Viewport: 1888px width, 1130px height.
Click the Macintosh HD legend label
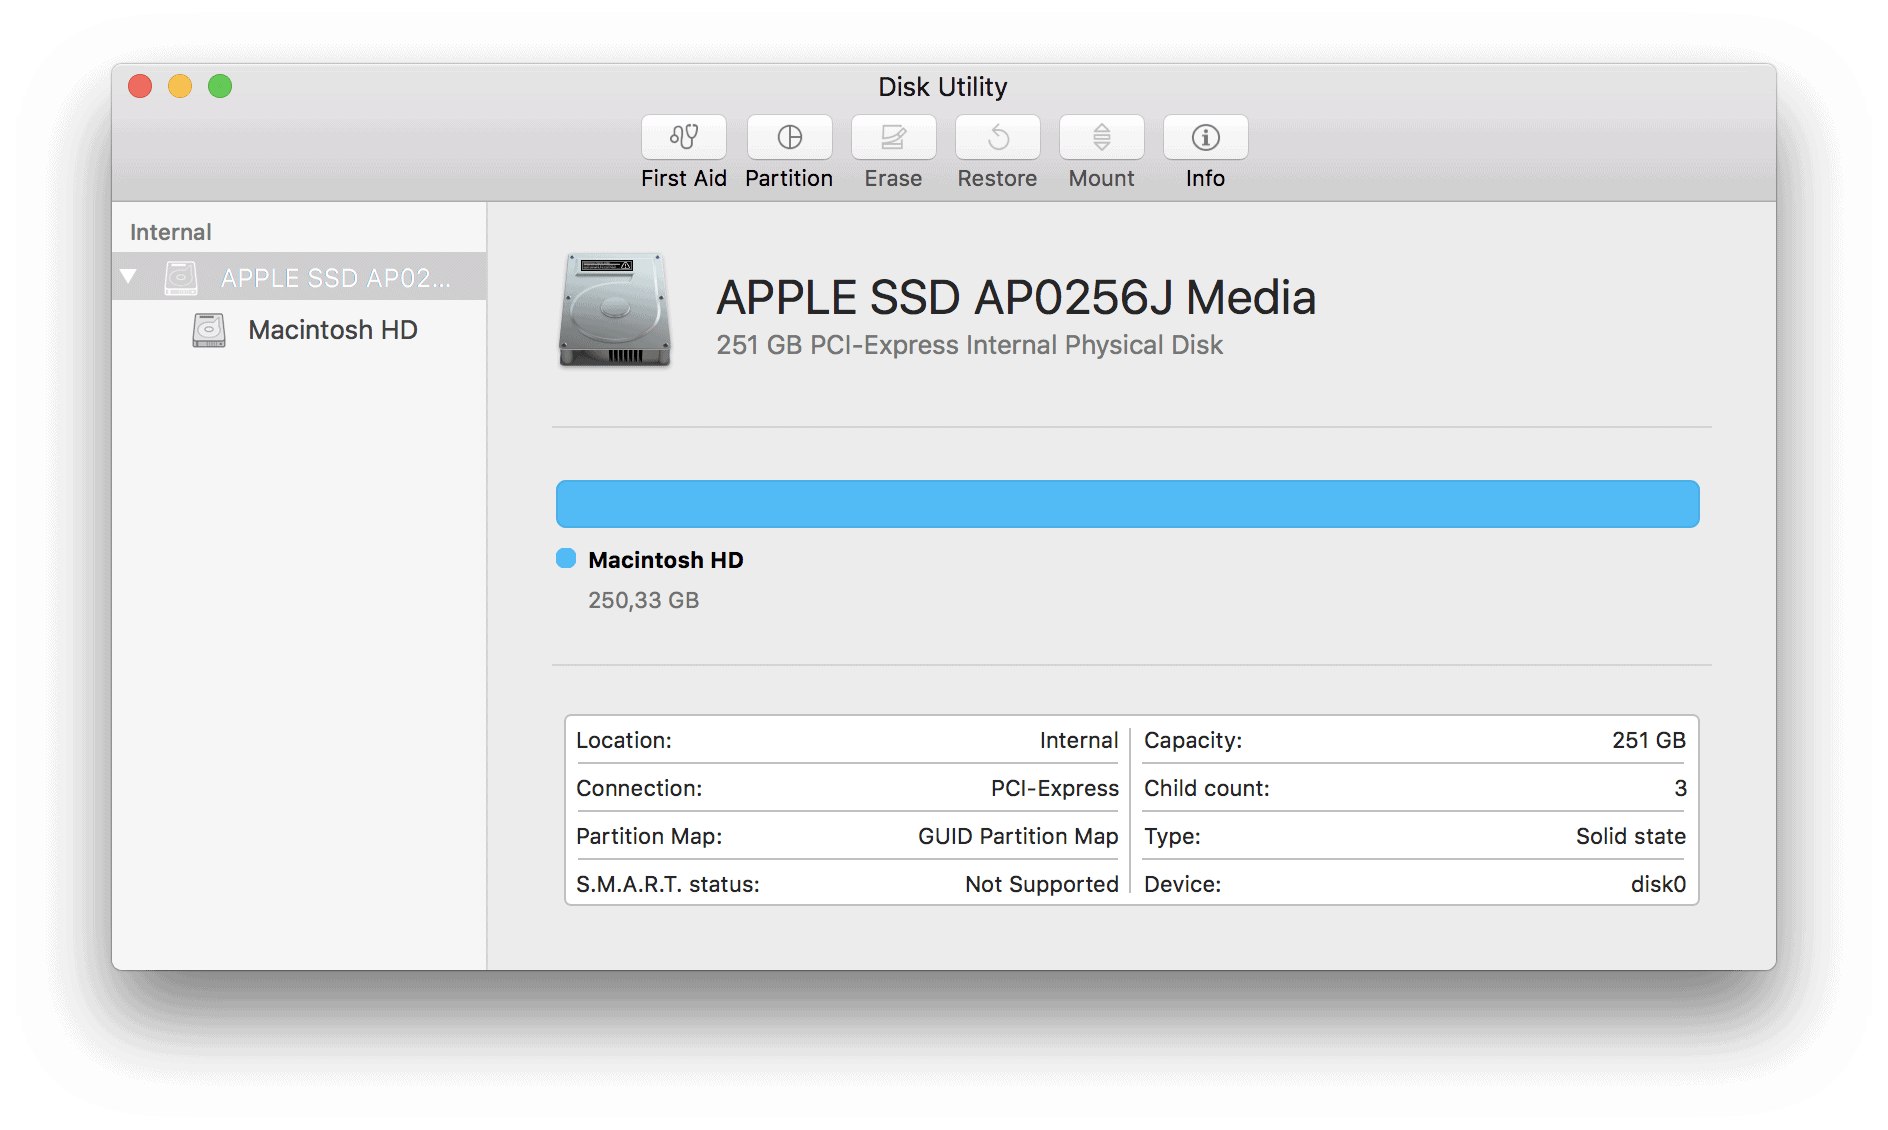(x=665, y=560)
